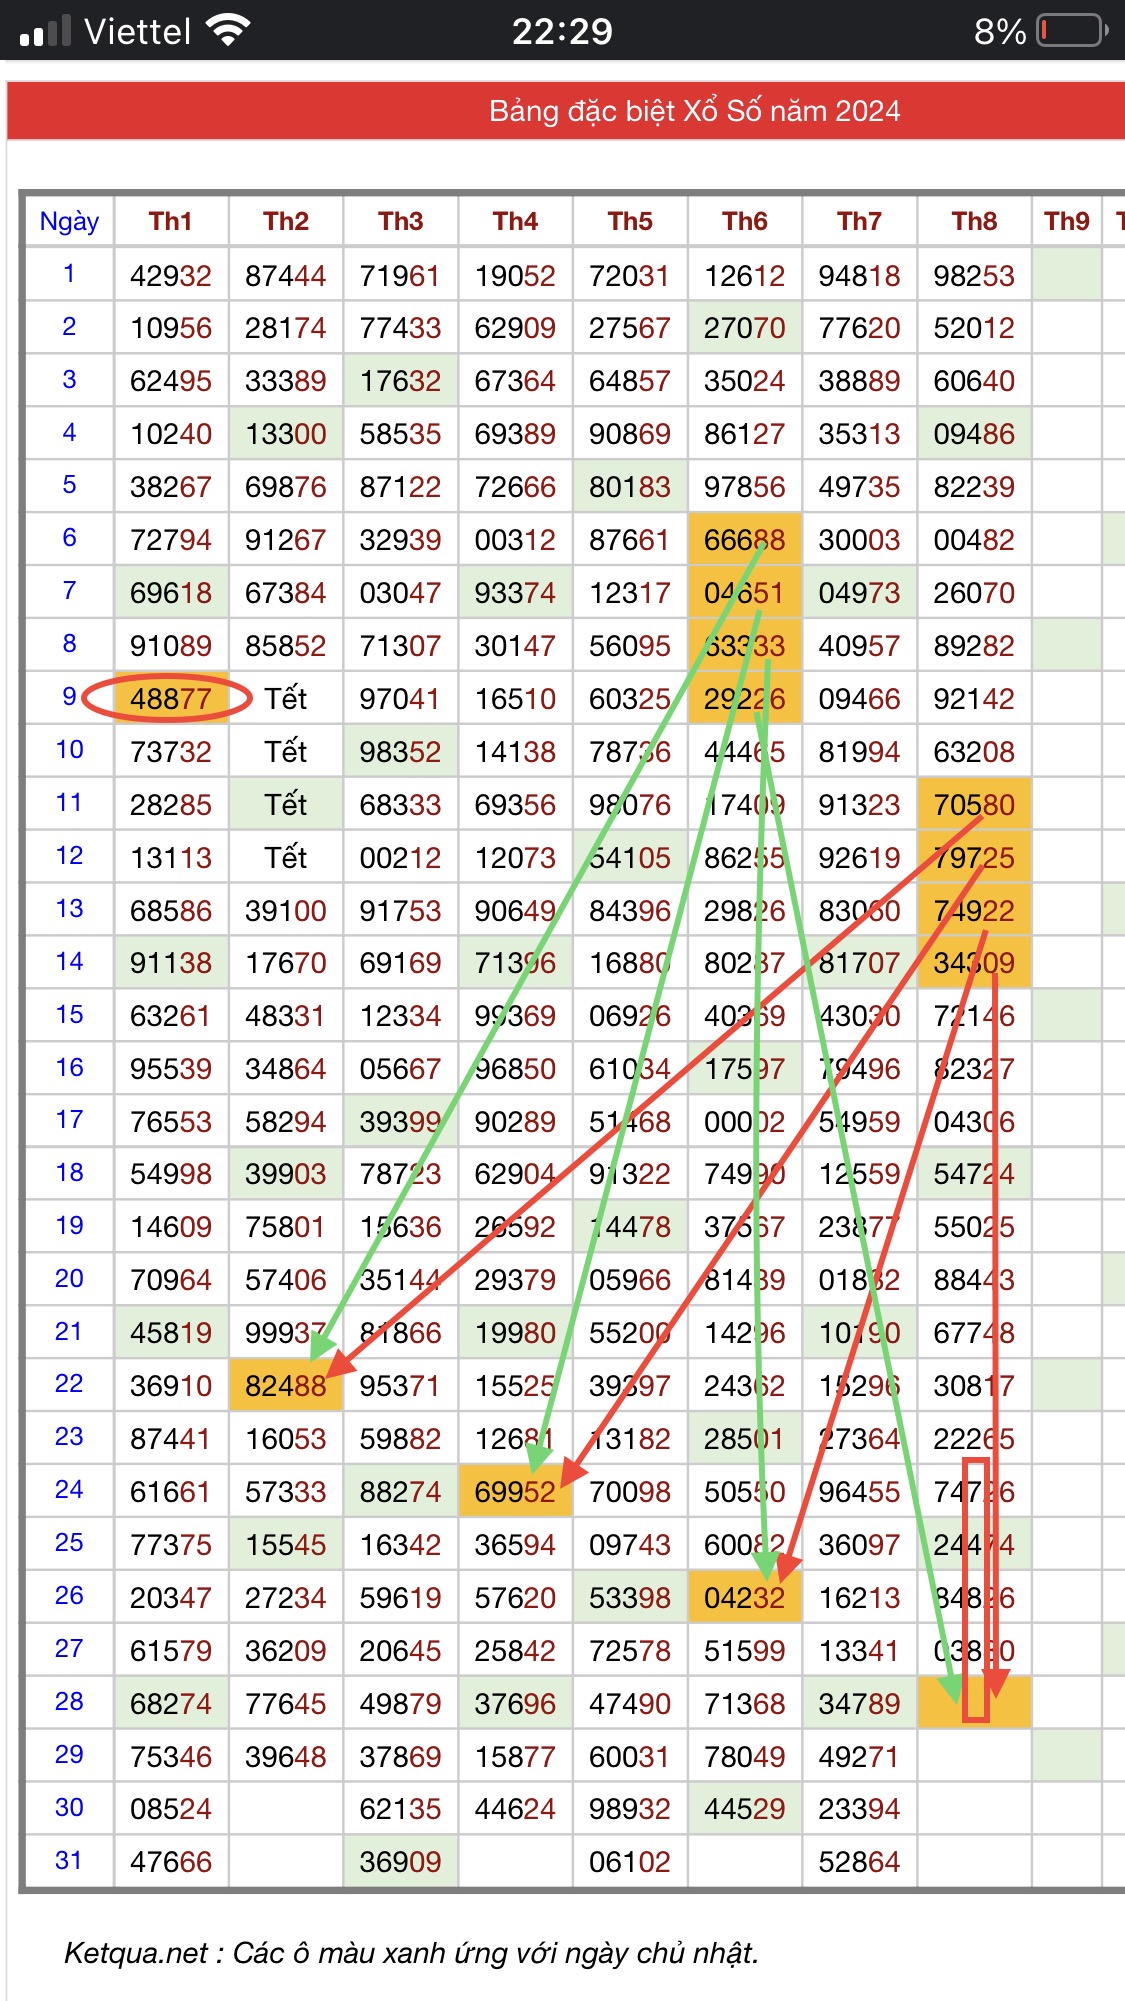The width and height of the screenshot is (1125, 2001).
Task: Click day 31 row number
Action: coord(69,1861)
